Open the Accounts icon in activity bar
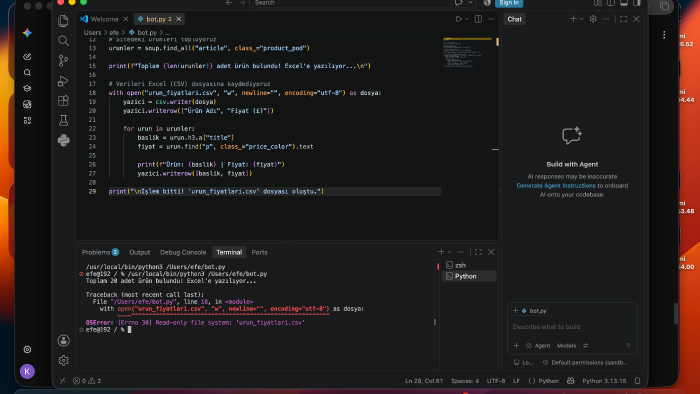 (x=63, y=340)
